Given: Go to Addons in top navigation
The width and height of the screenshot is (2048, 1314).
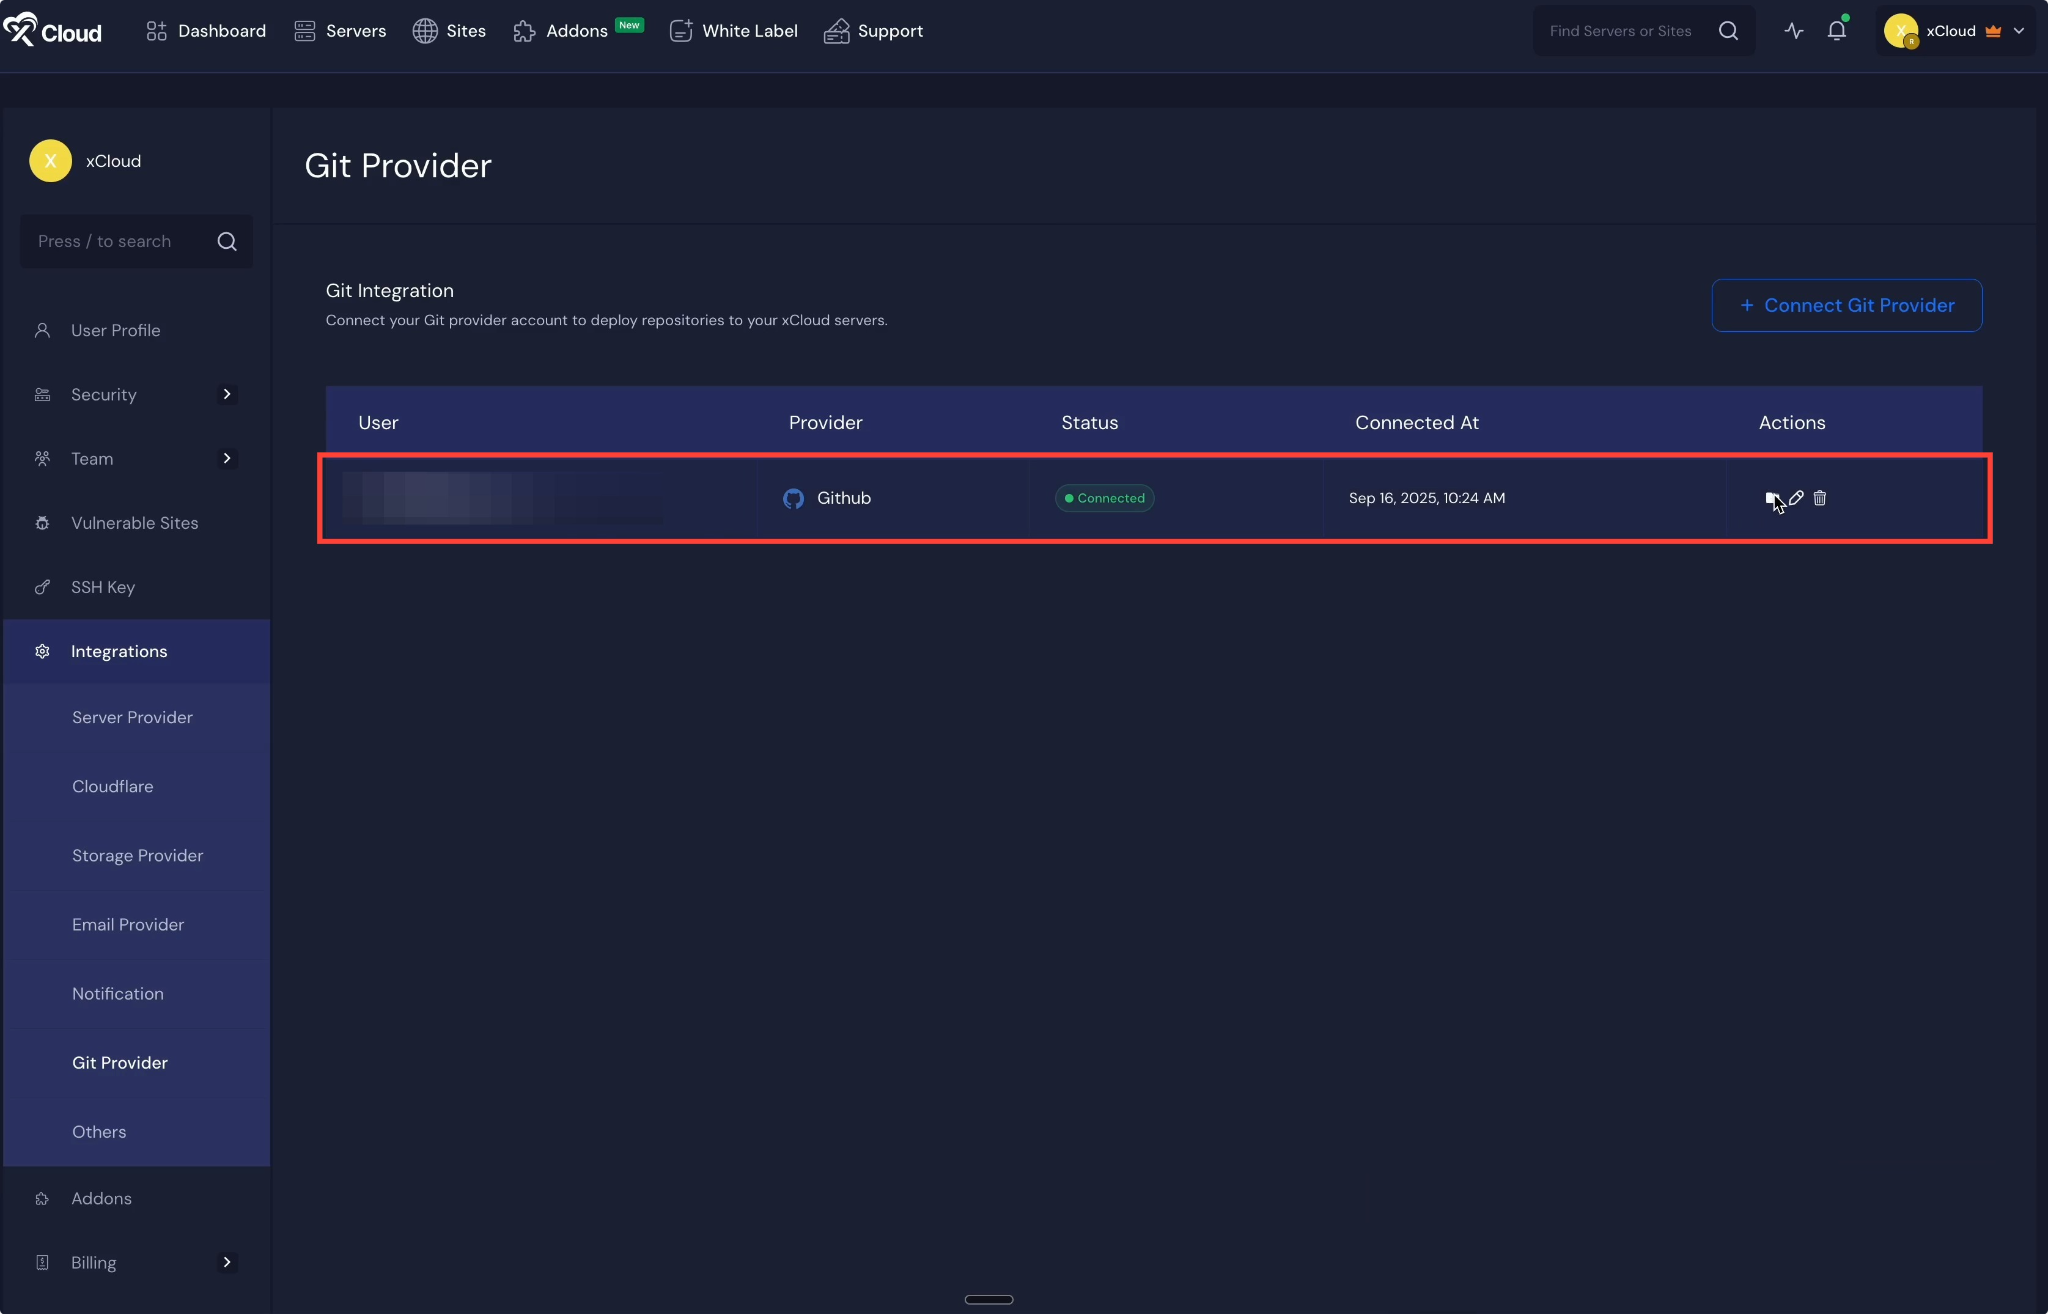Looking at the screenshot, I should pos(576,31).
